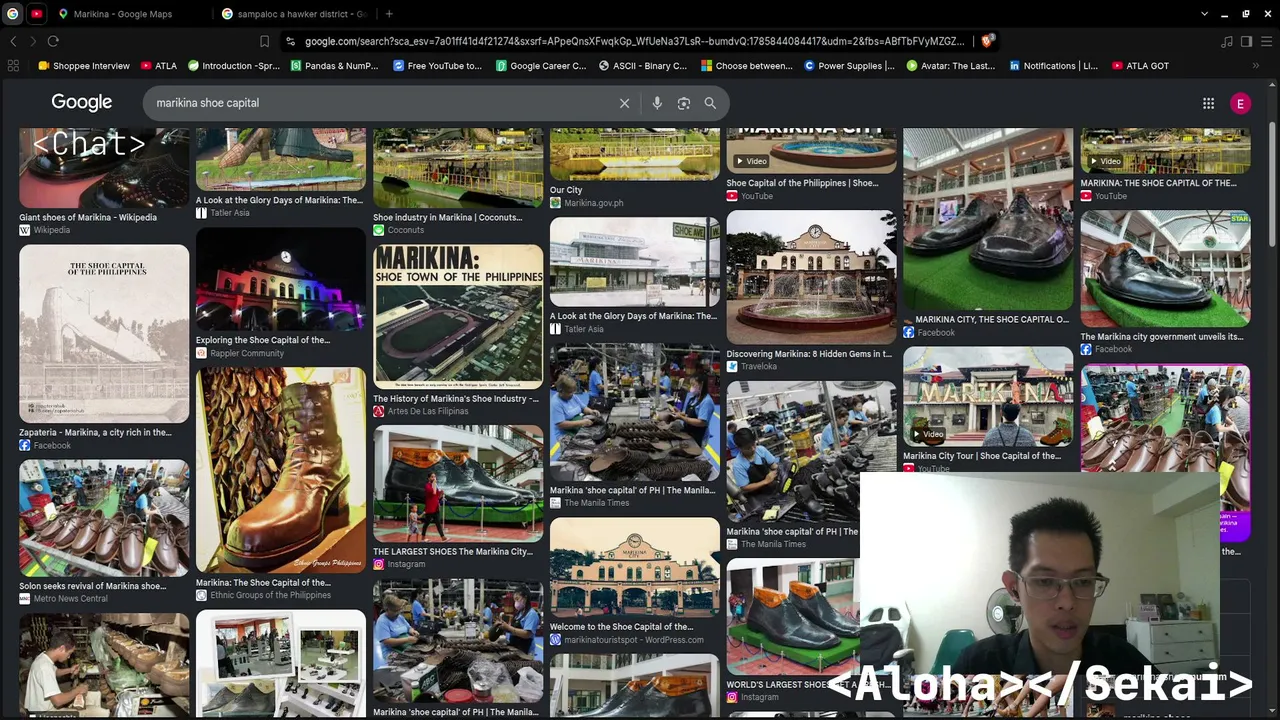Open the Marikina city government unveils result
Viewport: 1280px width, 720px height.
[1162, 337]
